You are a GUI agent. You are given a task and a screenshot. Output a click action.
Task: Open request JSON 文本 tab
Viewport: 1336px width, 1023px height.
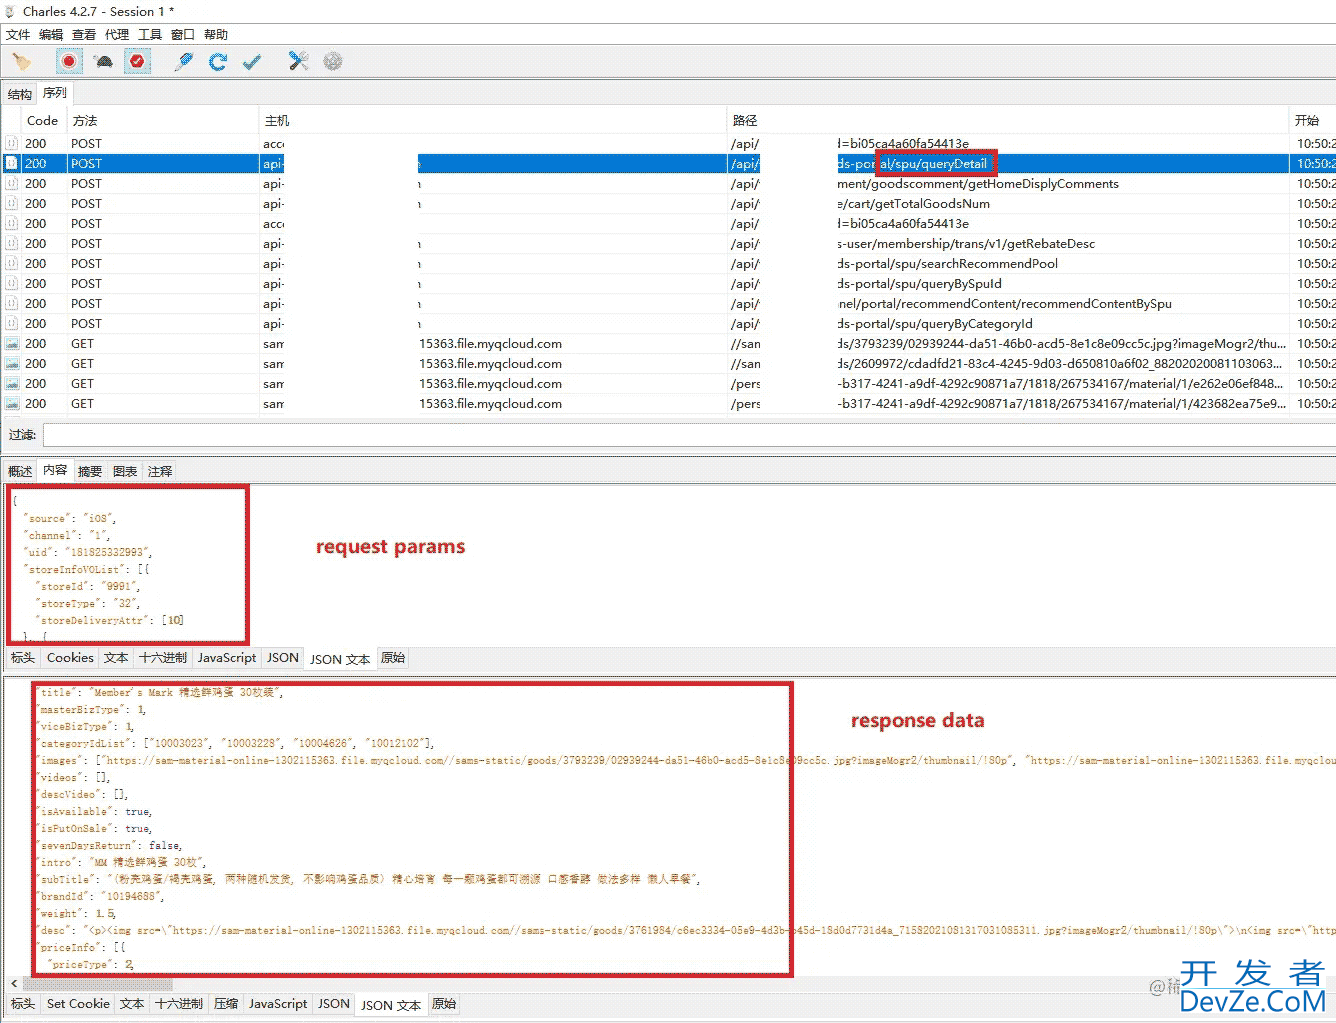(340, 659)
